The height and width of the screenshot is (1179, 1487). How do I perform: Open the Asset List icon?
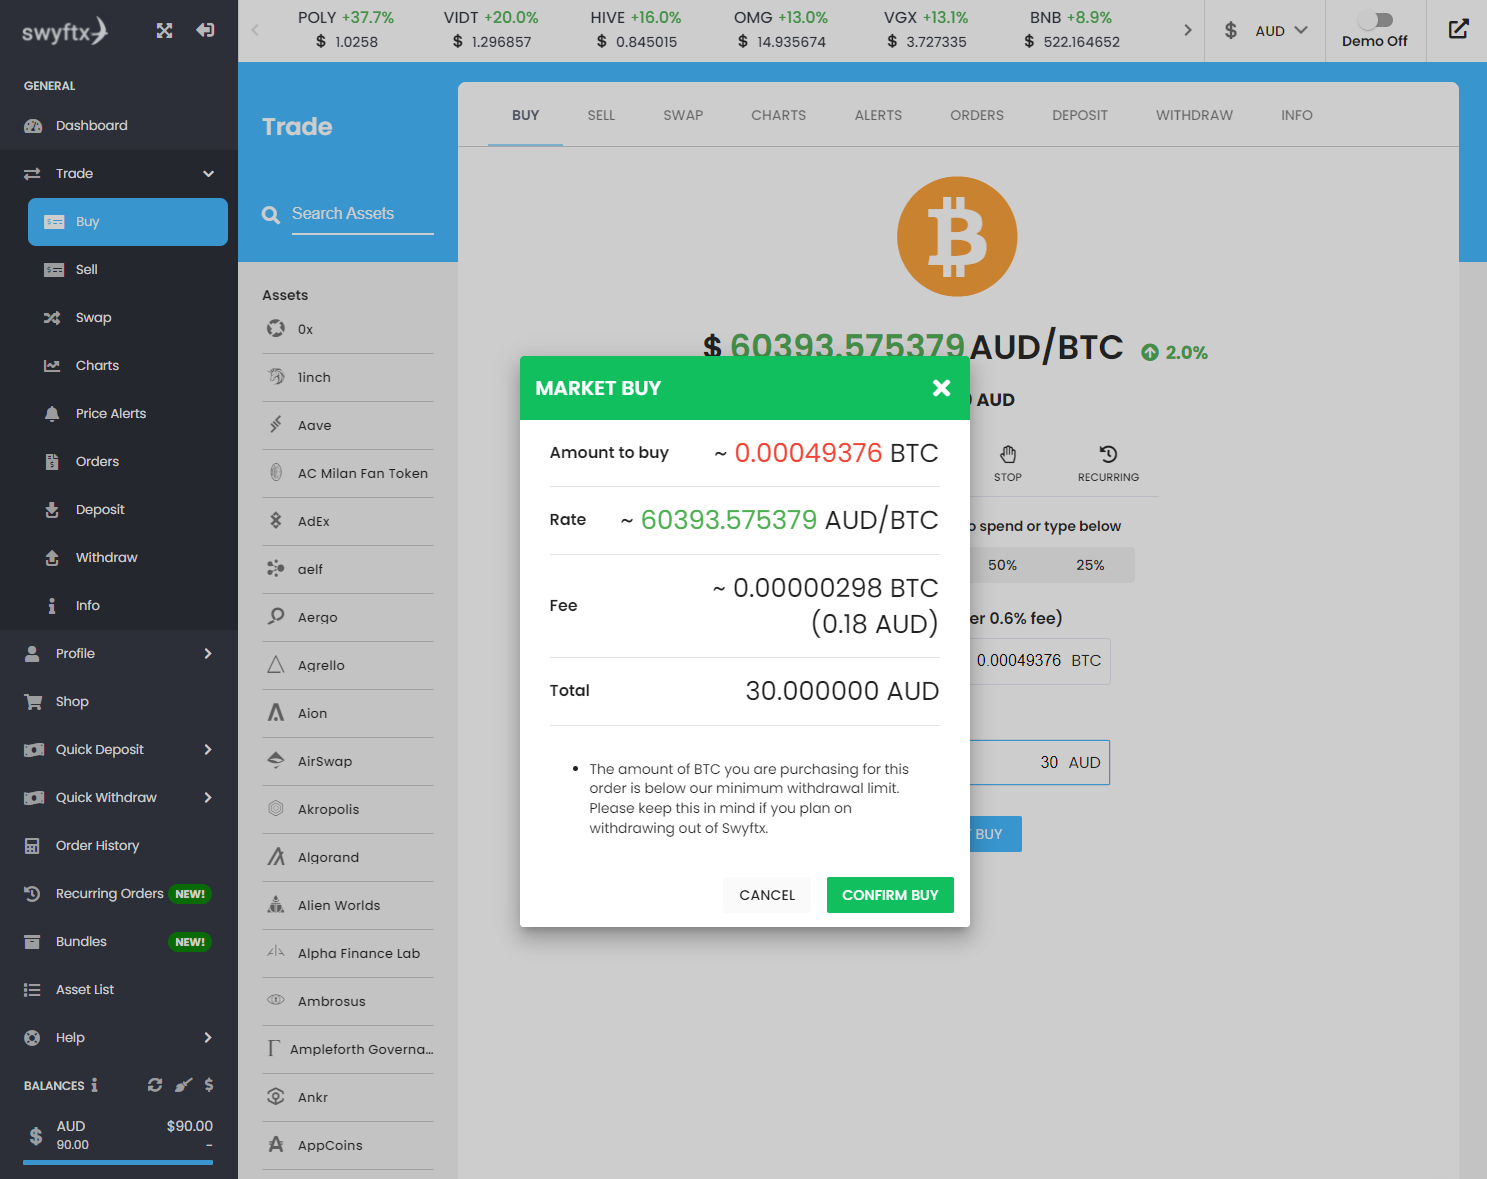pyautogui.click(x=32, y=990)
